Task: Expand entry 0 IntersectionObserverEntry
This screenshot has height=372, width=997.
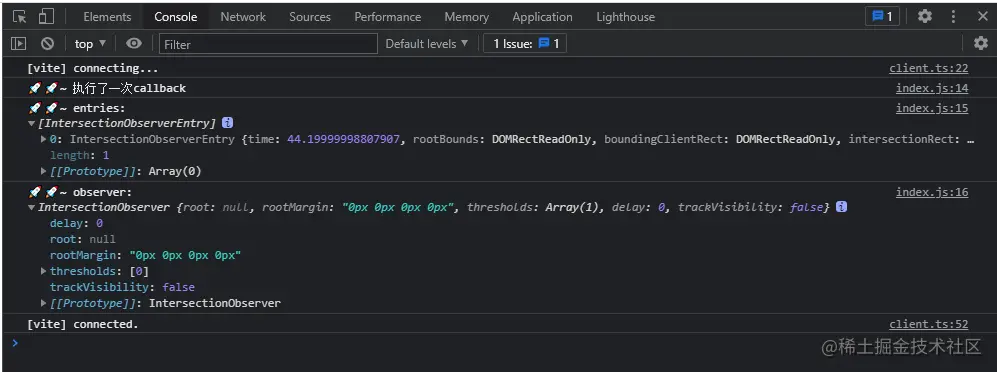Action: [44, 139]
